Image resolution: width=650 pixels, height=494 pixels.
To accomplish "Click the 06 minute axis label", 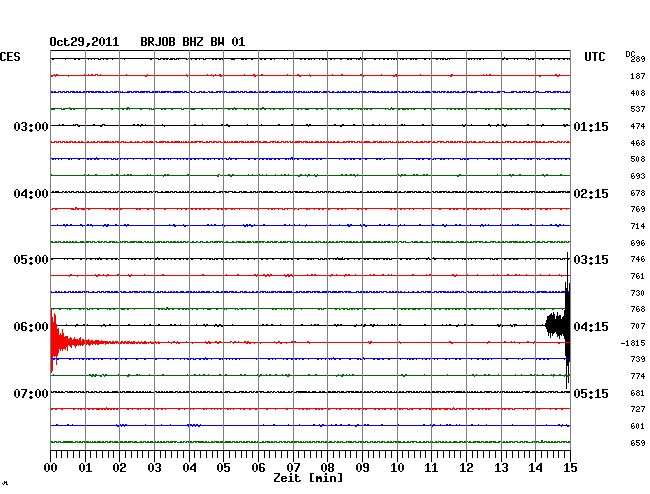I will tap(258, 468).
